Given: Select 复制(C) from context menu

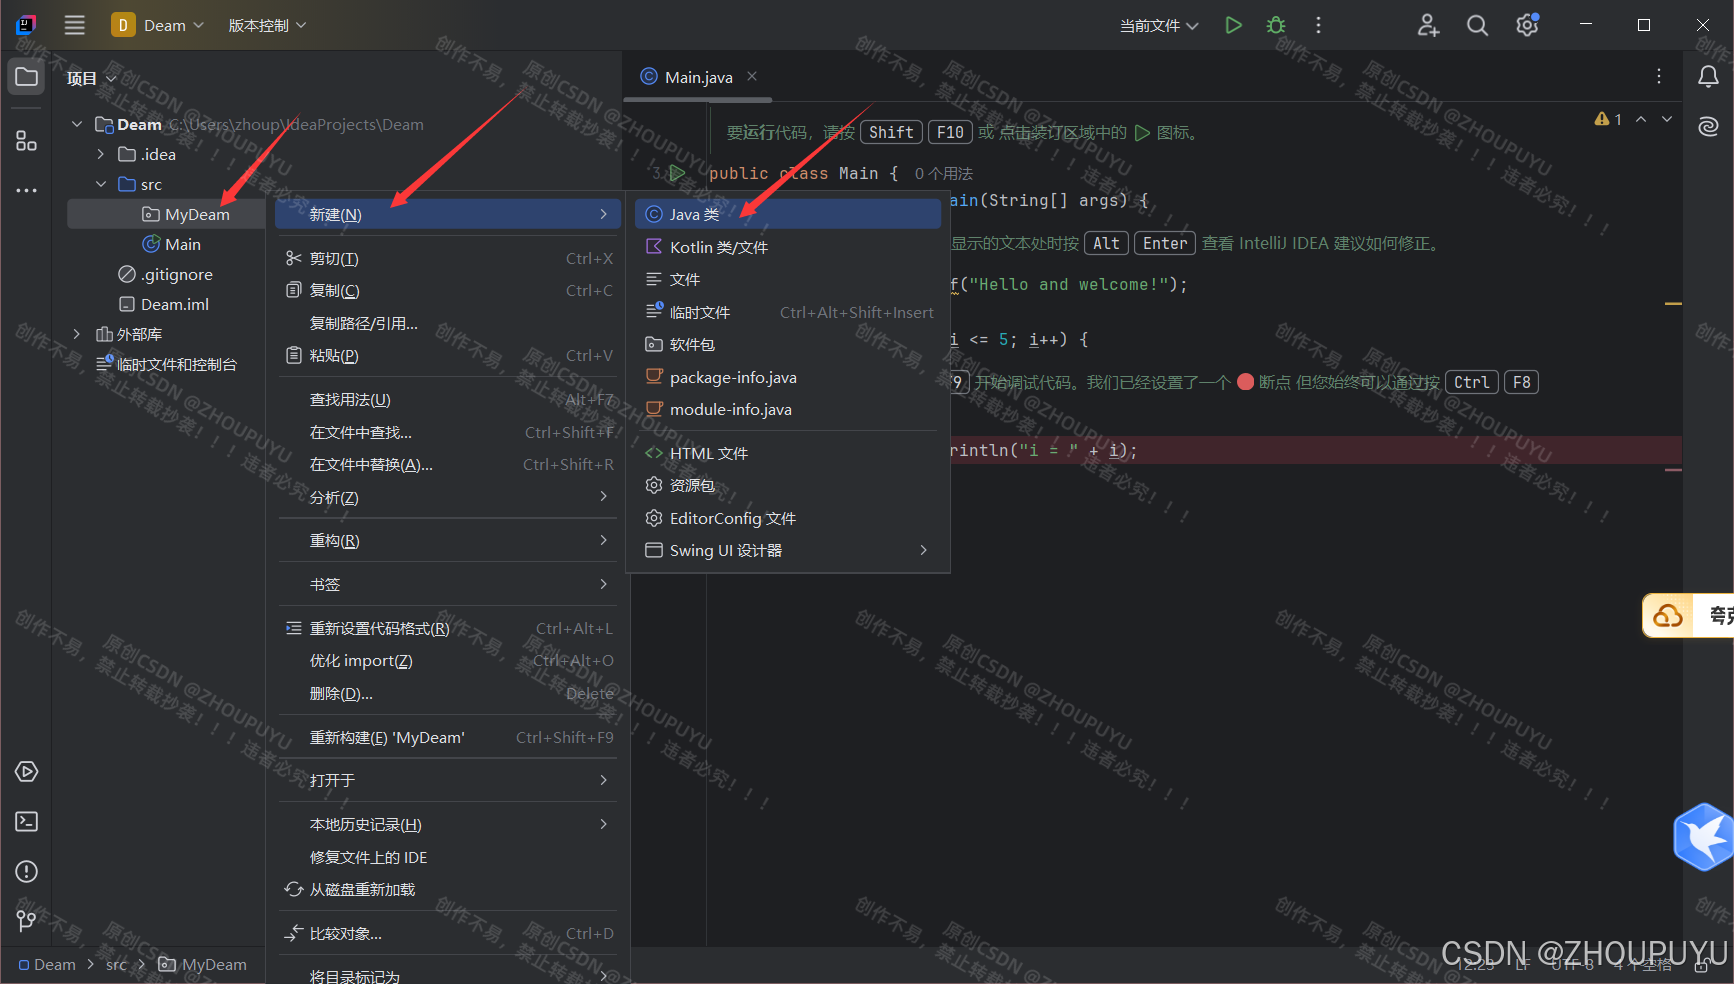Looking at the screenshot, I should [448, 290].
